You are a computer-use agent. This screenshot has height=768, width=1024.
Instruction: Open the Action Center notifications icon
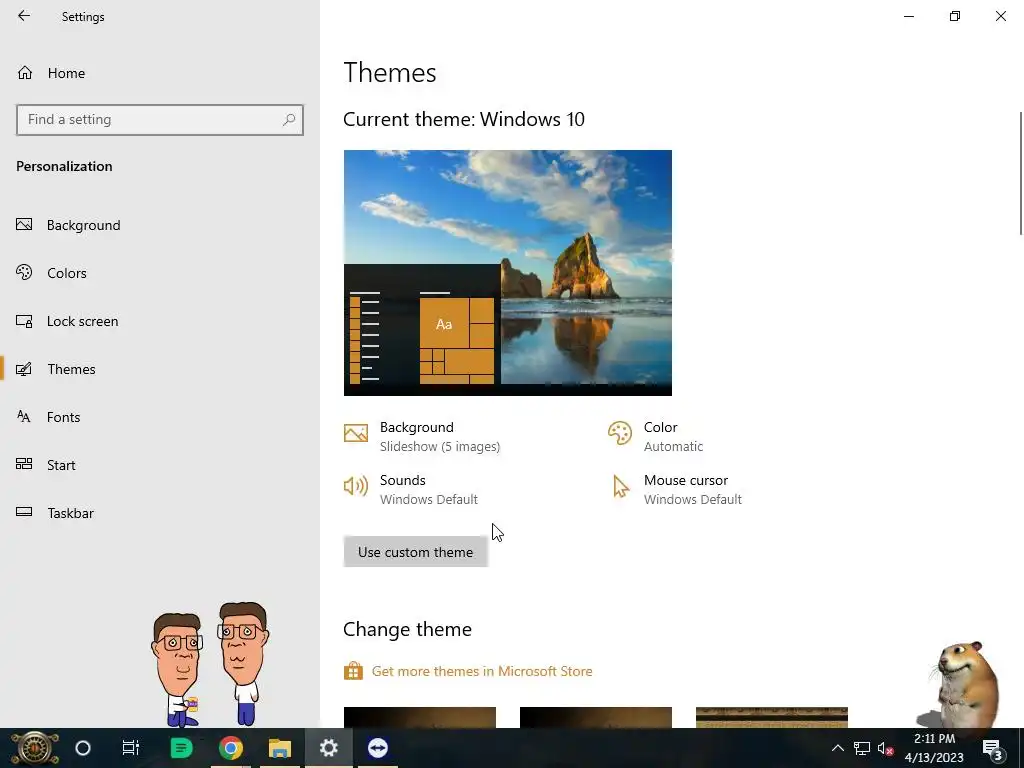[x=992, y=748]
